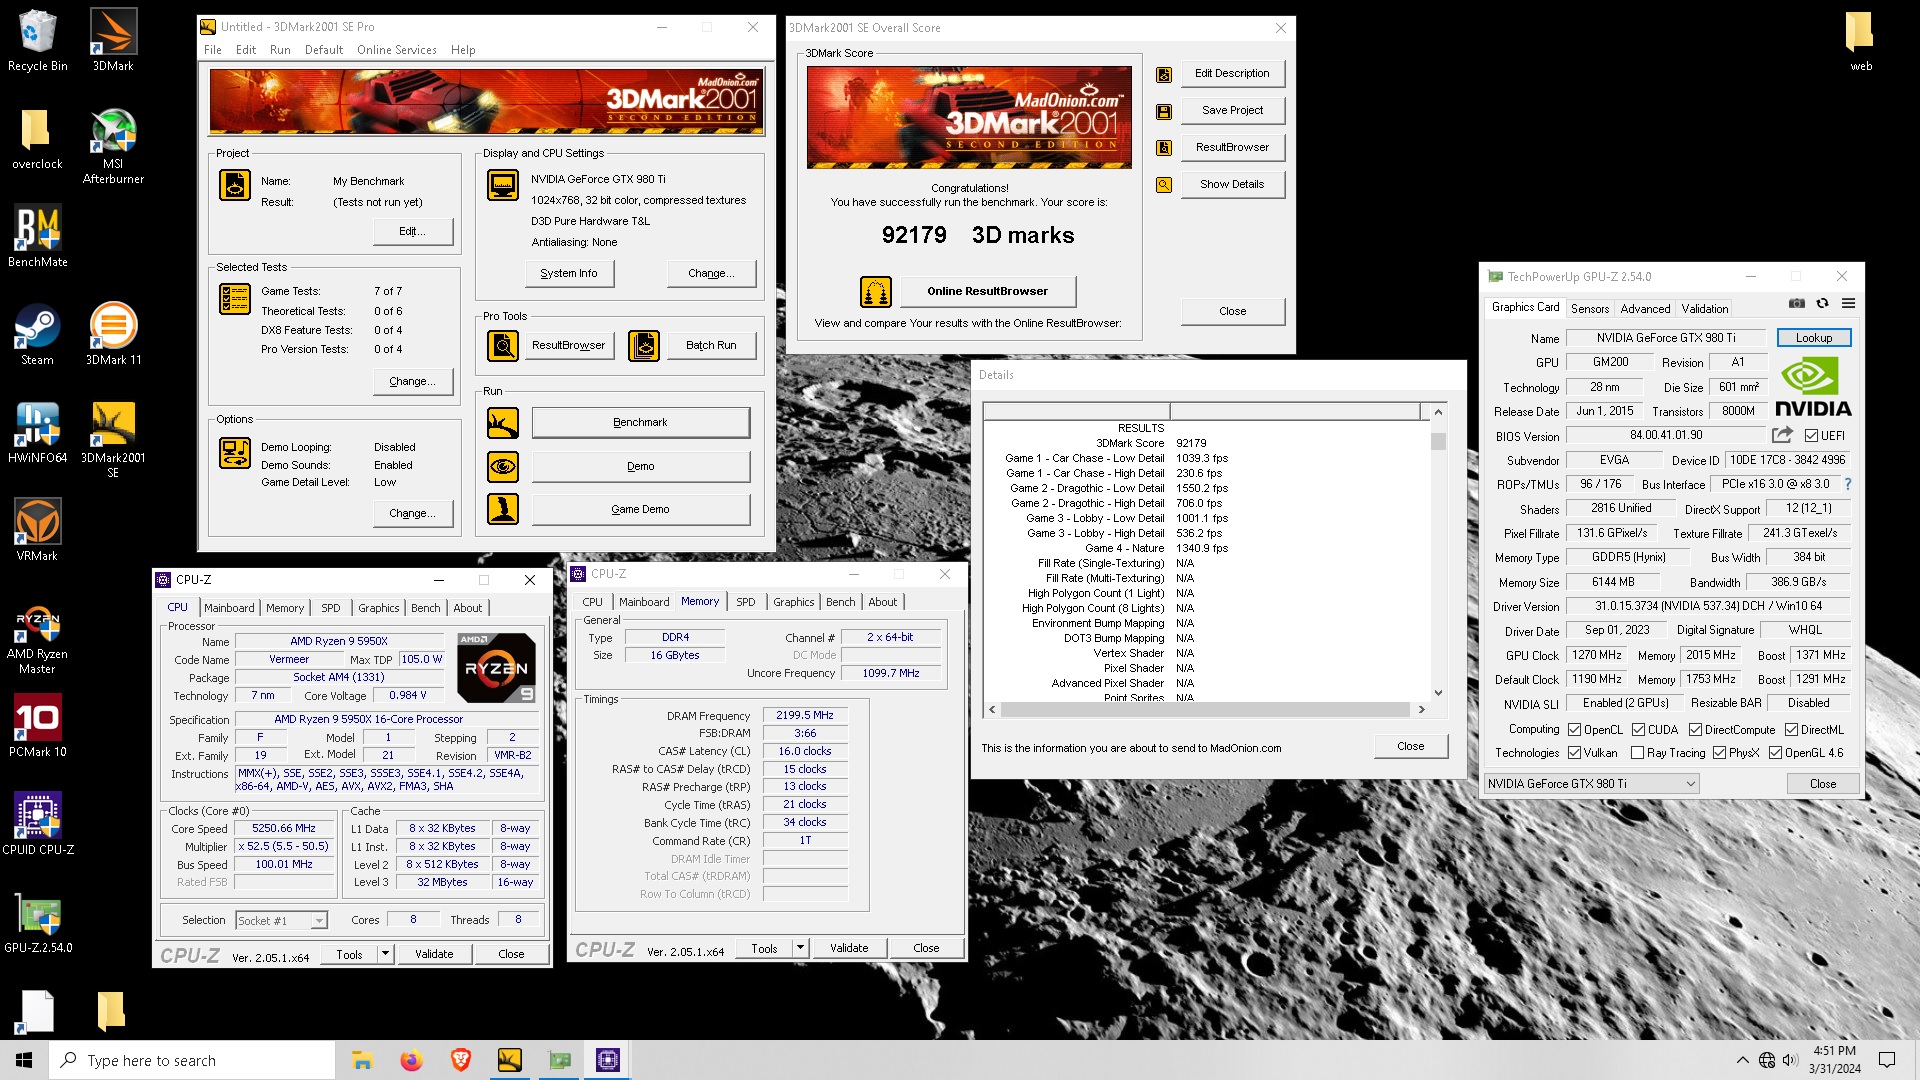The width and height of the screenshot is (1920, 1080).
Task: Click the Benchmark run icon in 3DMark2001
Action: 503,423
